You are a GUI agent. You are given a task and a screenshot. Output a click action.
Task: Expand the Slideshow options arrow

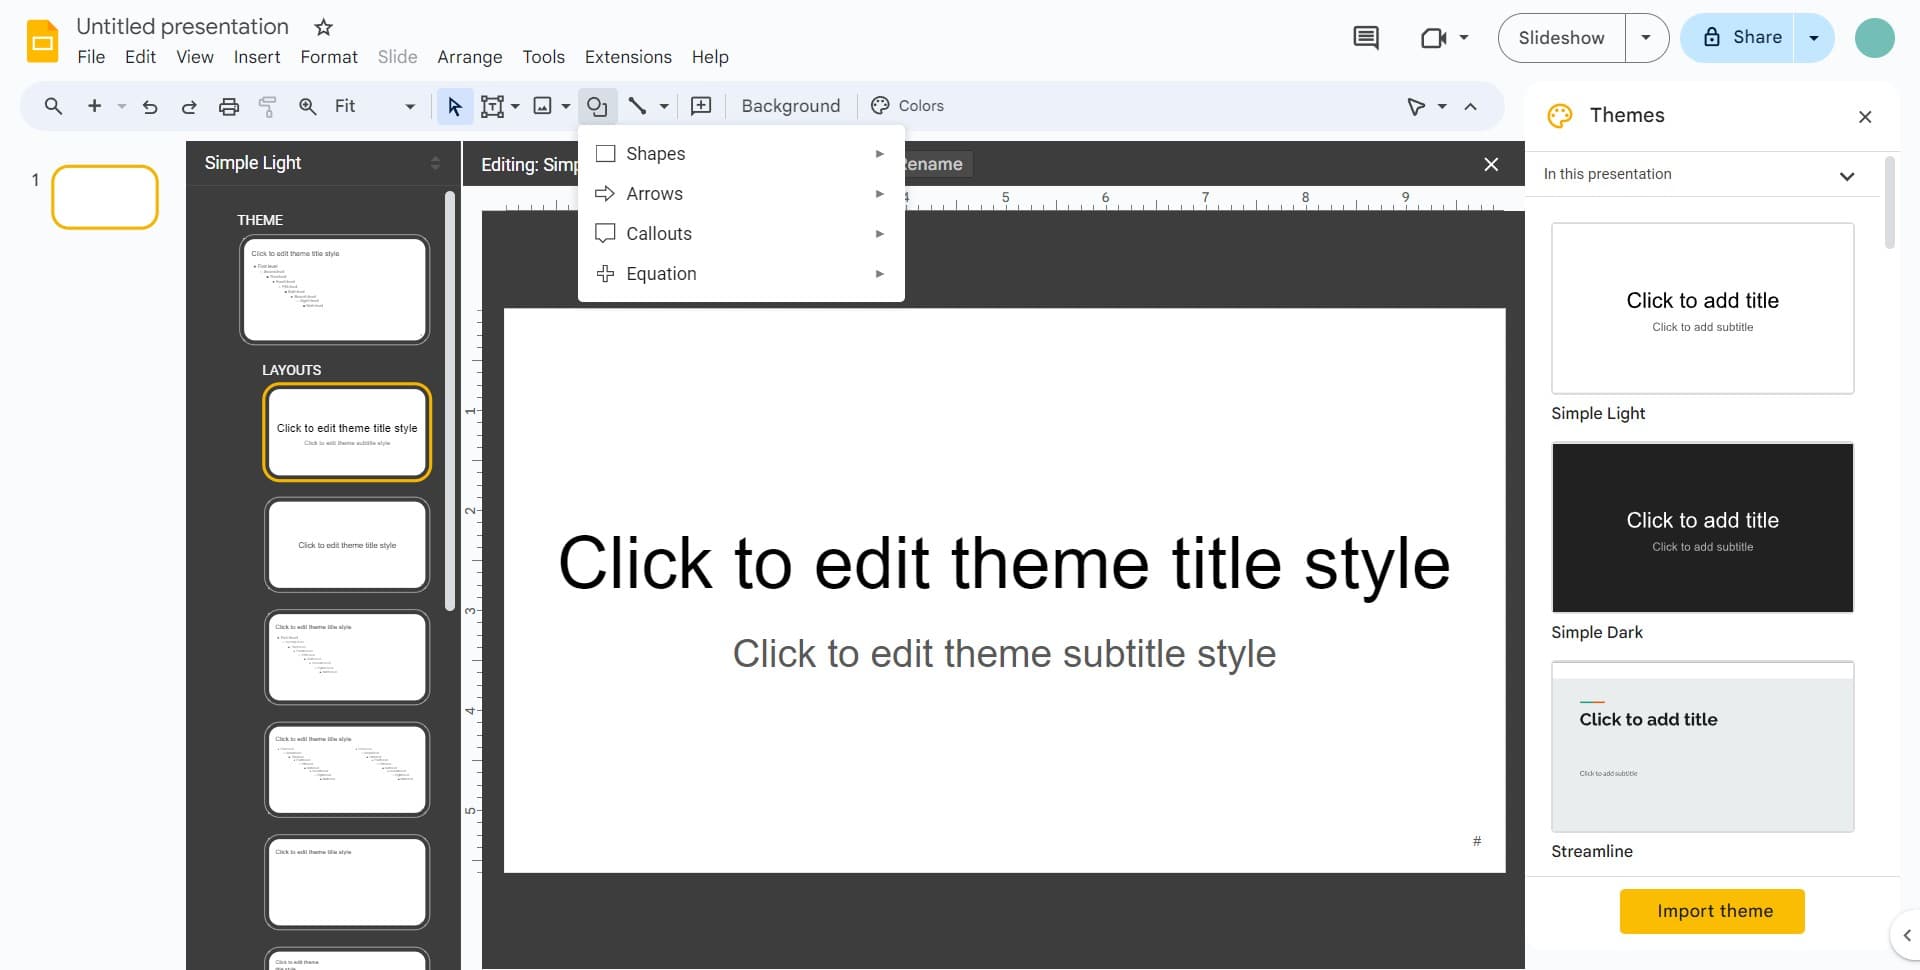coord(1646,38)
